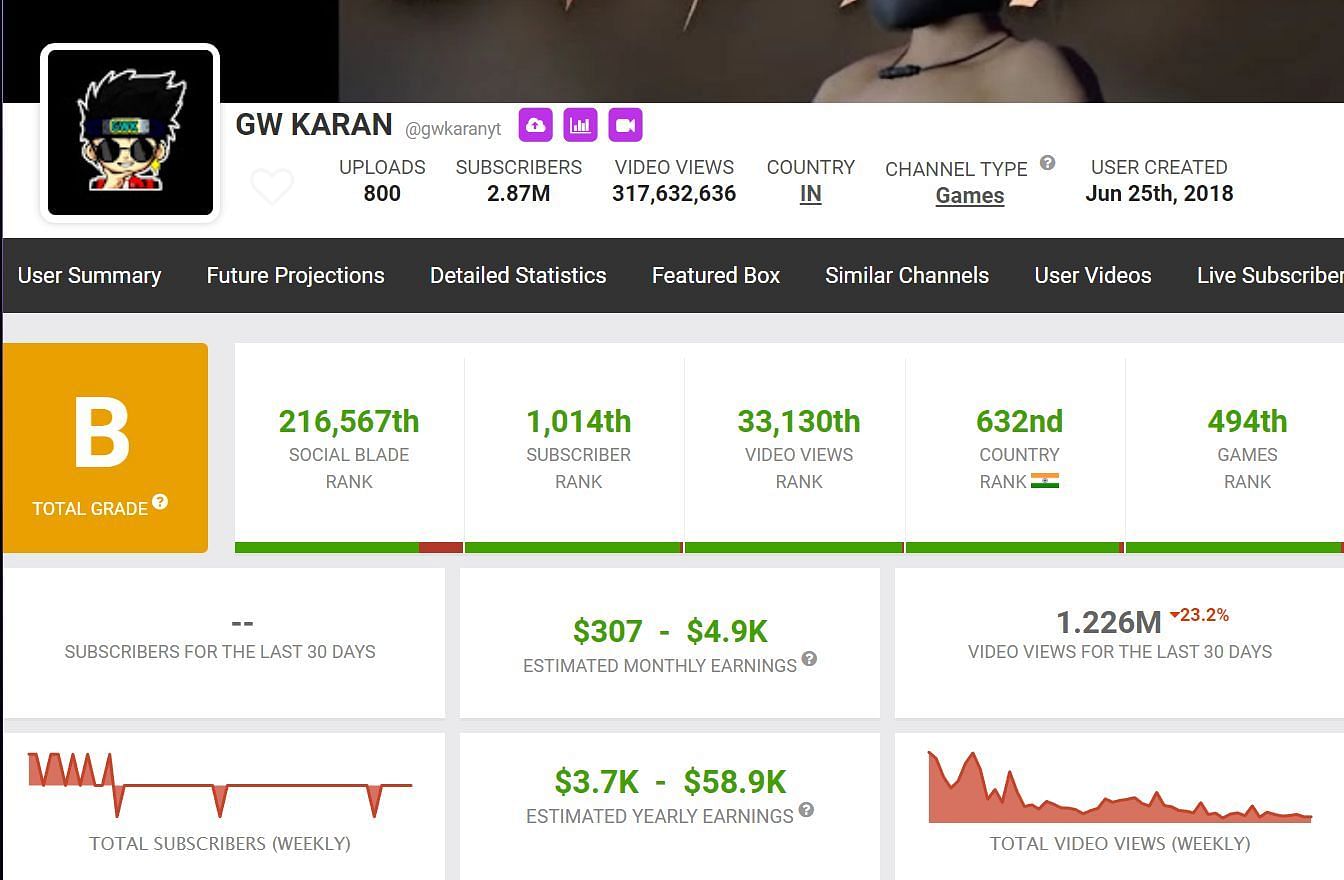Click progress bar under Subscriber Rank

pyautogui.click(x=574, y=547)
